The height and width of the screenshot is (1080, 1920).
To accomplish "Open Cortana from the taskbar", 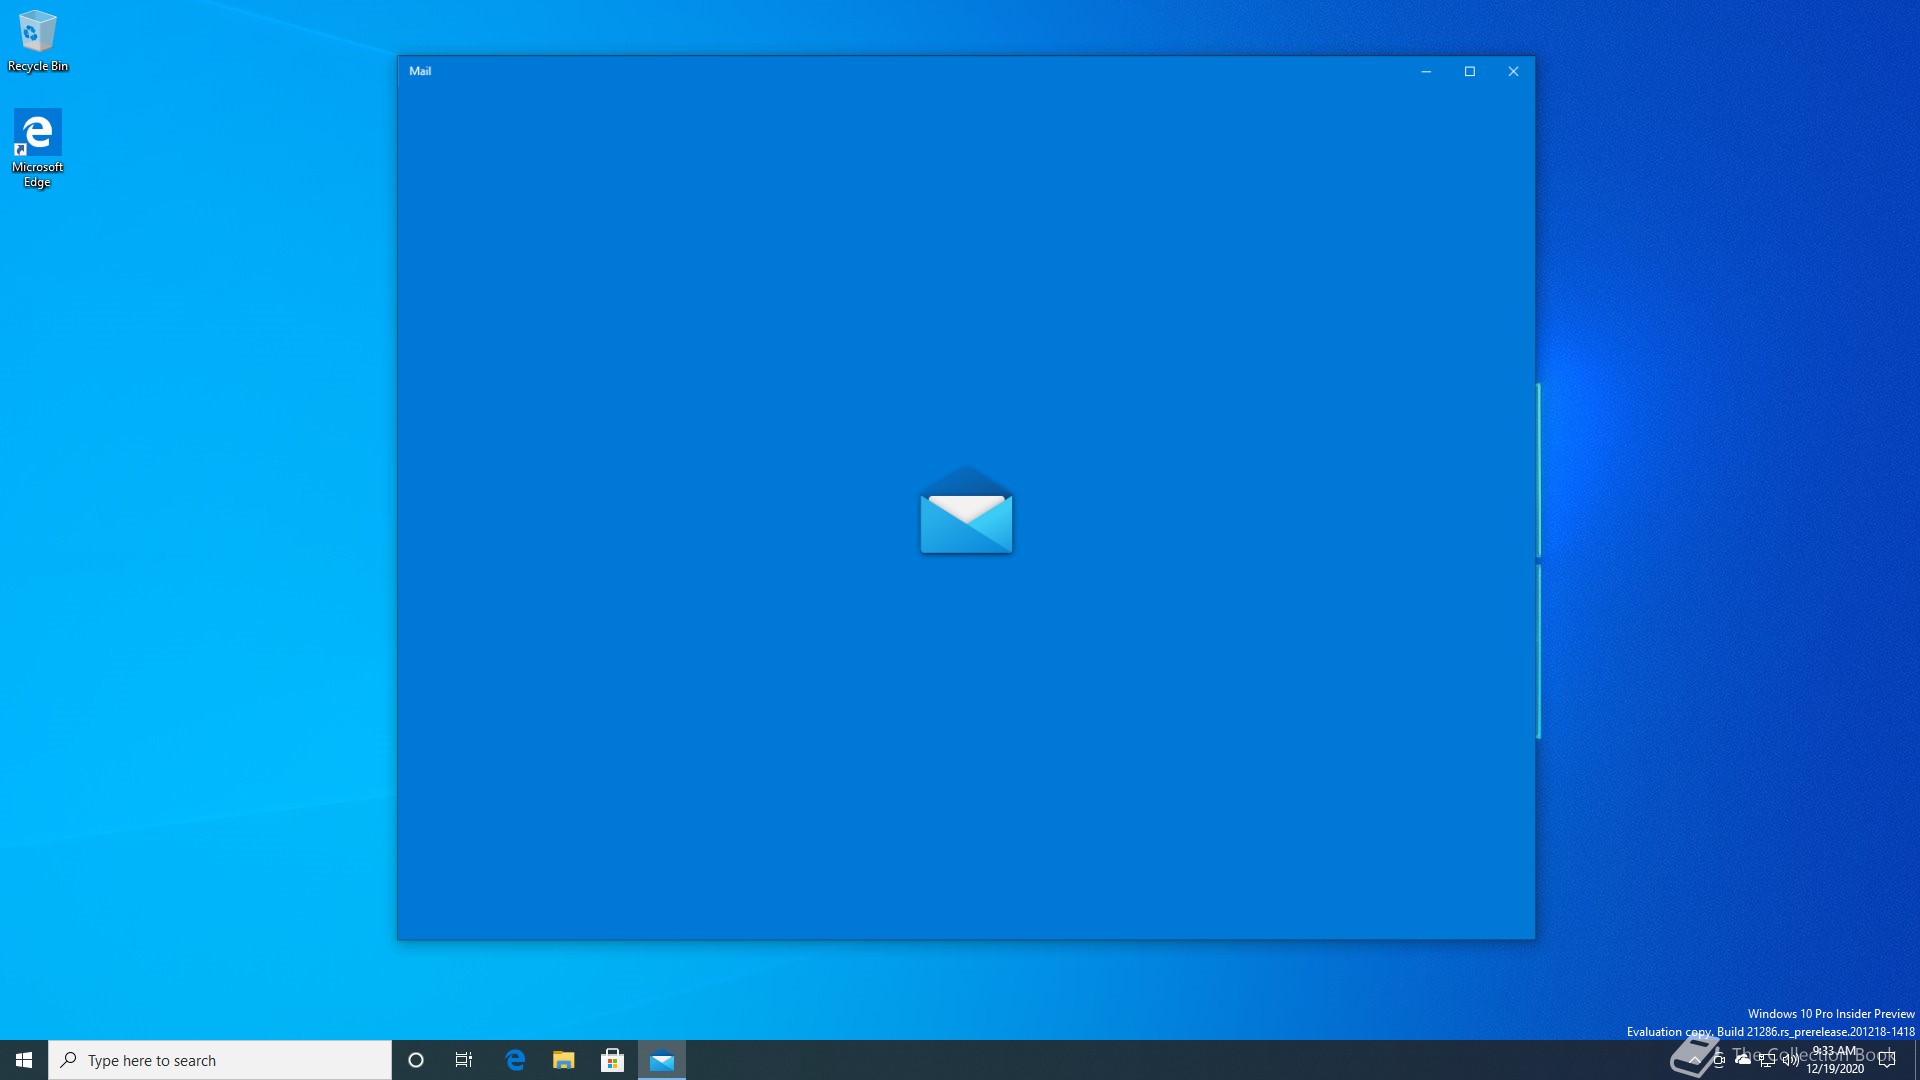I will [x=416, y=1060].
